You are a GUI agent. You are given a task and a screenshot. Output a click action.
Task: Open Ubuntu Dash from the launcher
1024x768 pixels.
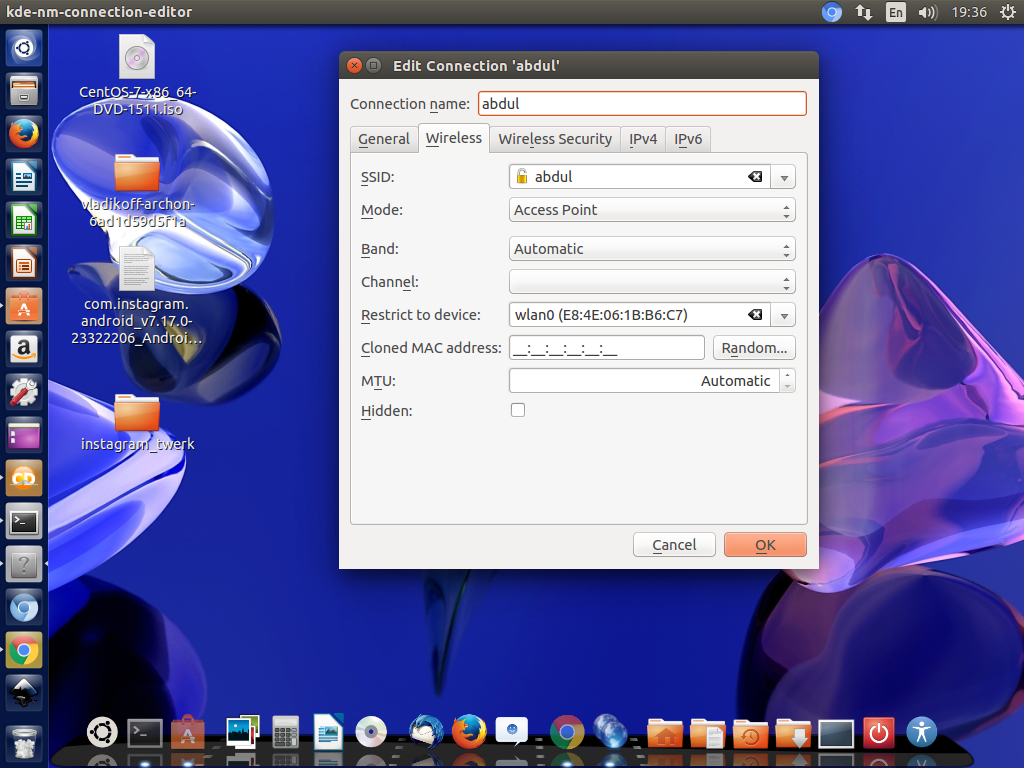[24, 48]
